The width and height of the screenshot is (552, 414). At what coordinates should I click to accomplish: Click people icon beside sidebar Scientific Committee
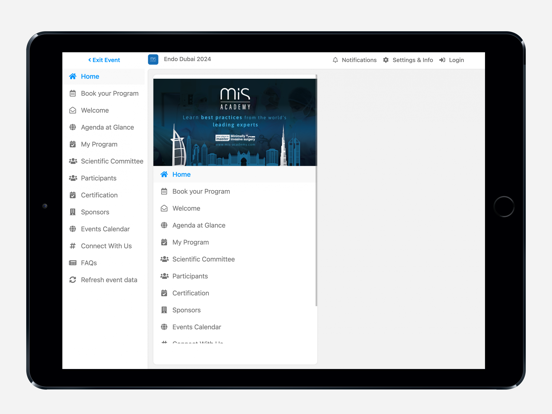click(x=73, y=161)
